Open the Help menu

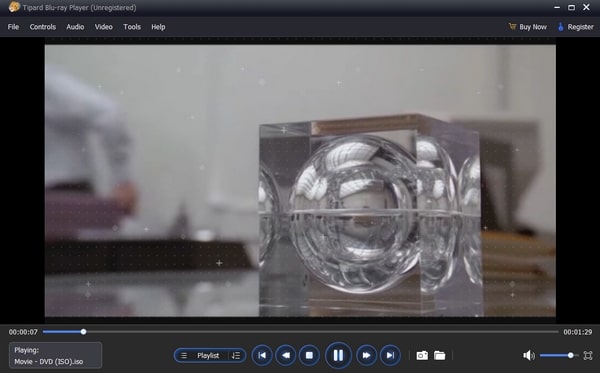(158, 27)
